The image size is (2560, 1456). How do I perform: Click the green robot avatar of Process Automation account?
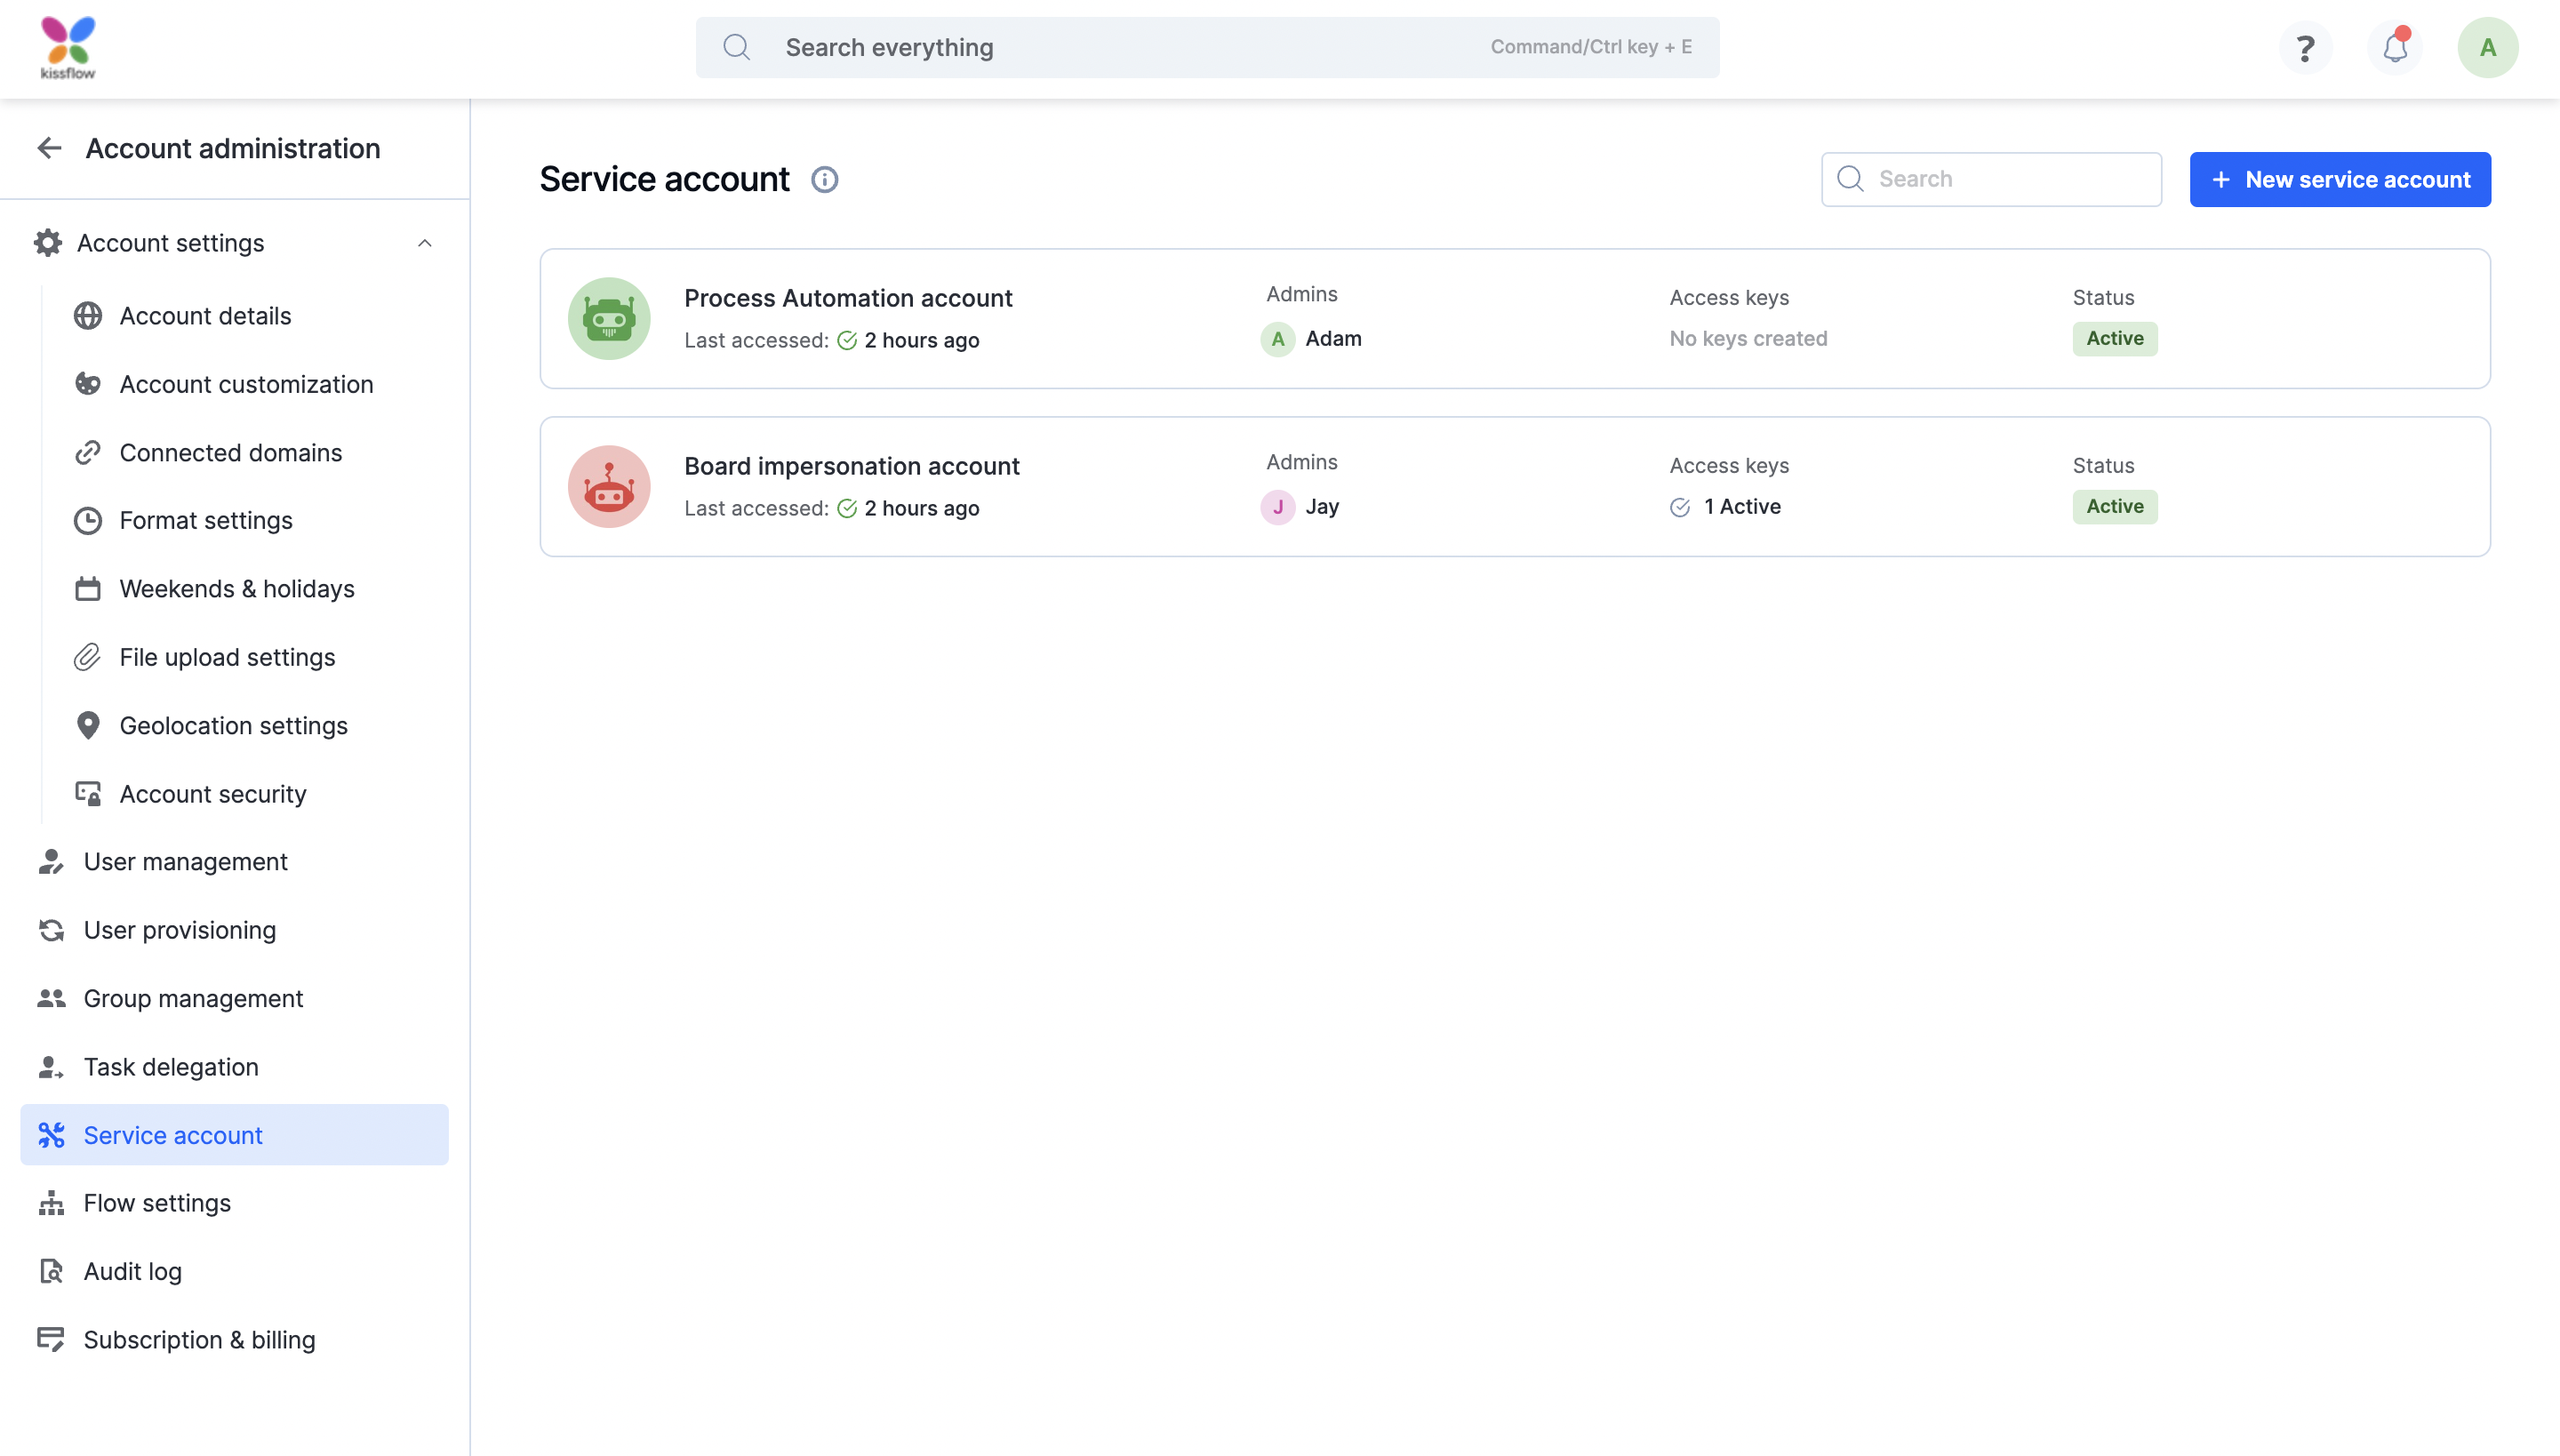(x=609, y=318)
